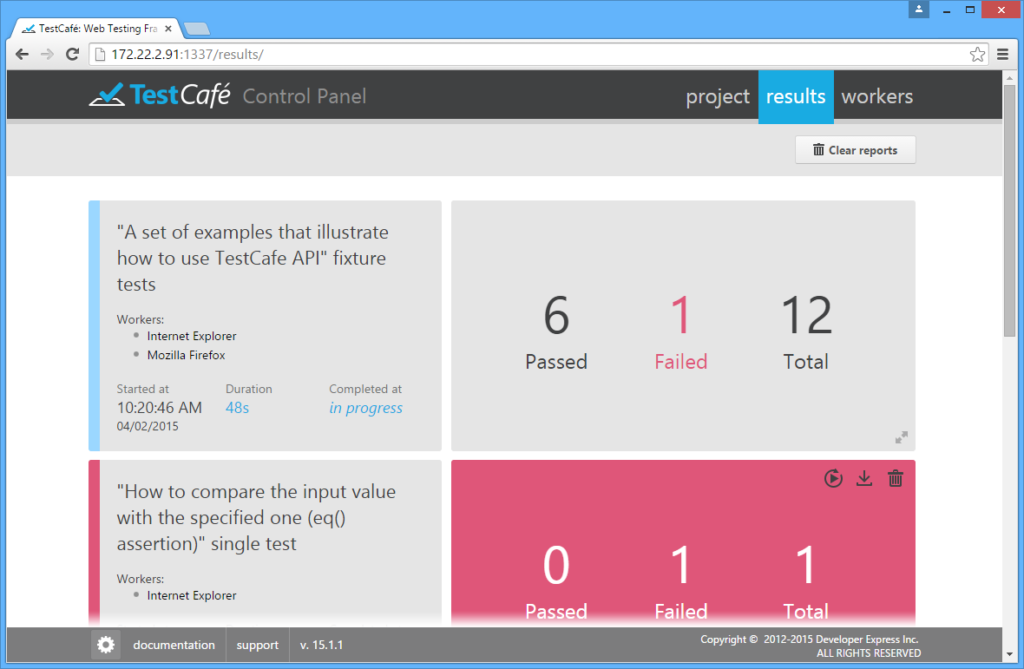This screenshot has width=1024, height=669.
Task: Click the '12 Total' count
Action: [x=806, y=333]
